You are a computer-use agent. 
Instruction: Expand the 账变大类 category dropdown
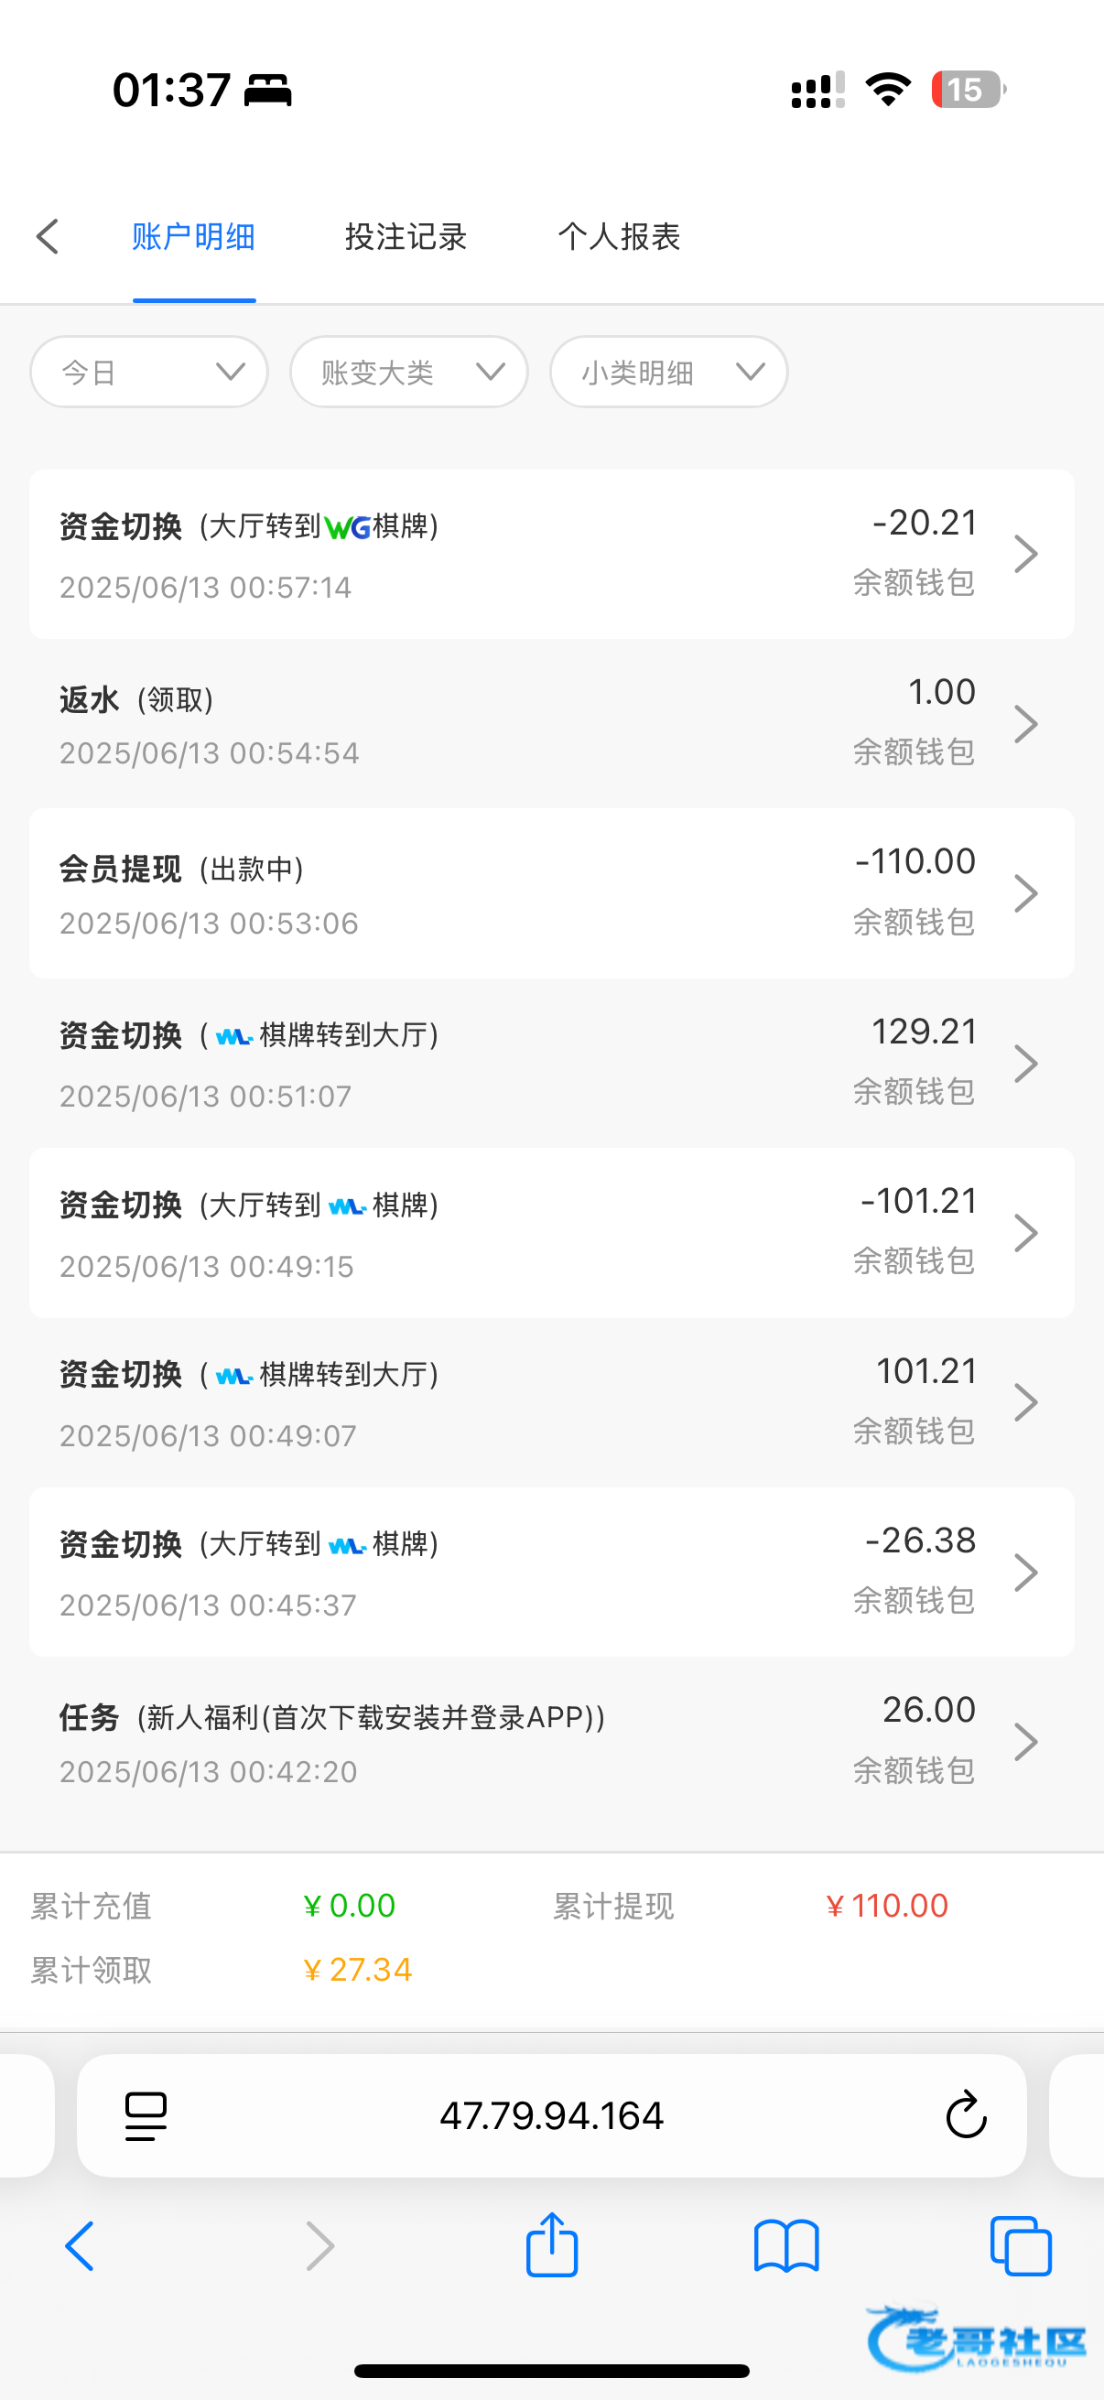[409, 372]
